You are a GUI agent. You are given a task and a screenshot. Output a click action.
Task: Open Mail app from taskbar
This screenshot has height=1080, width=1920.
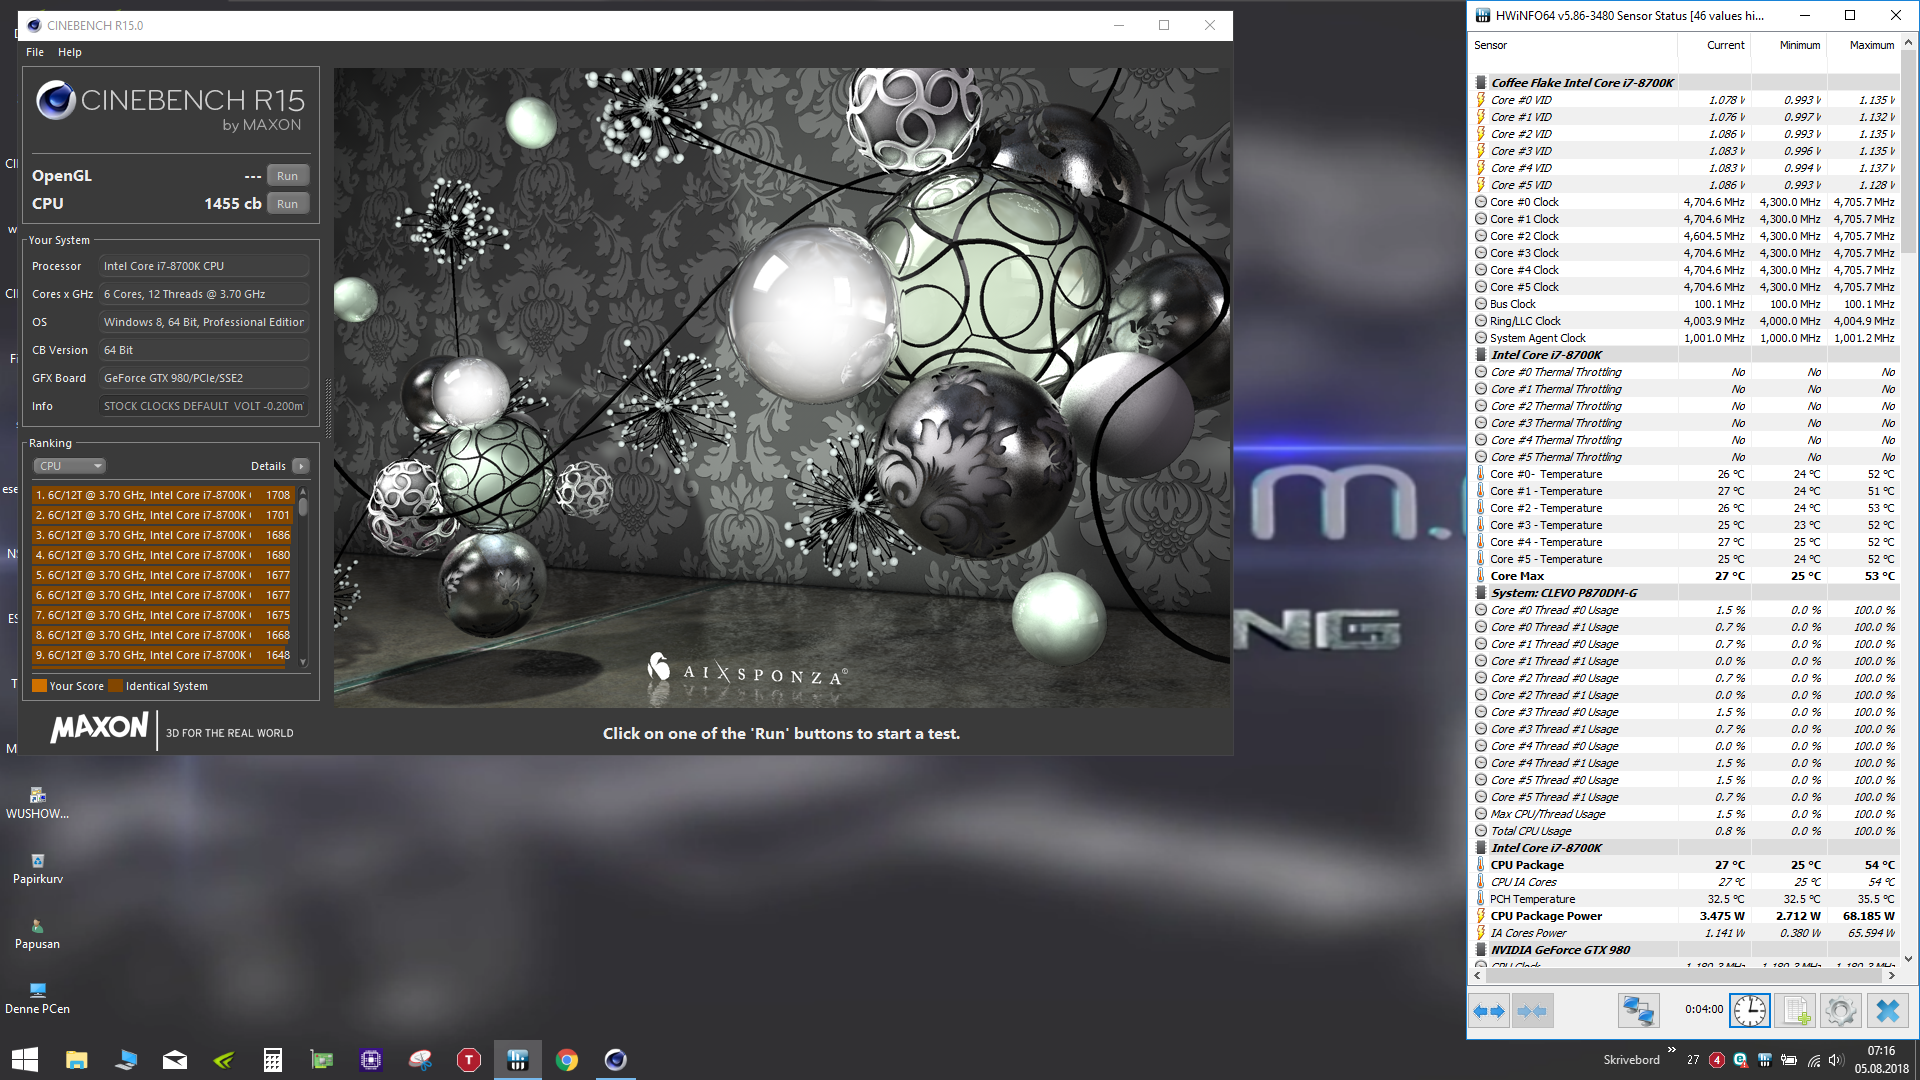(175, 1060)
